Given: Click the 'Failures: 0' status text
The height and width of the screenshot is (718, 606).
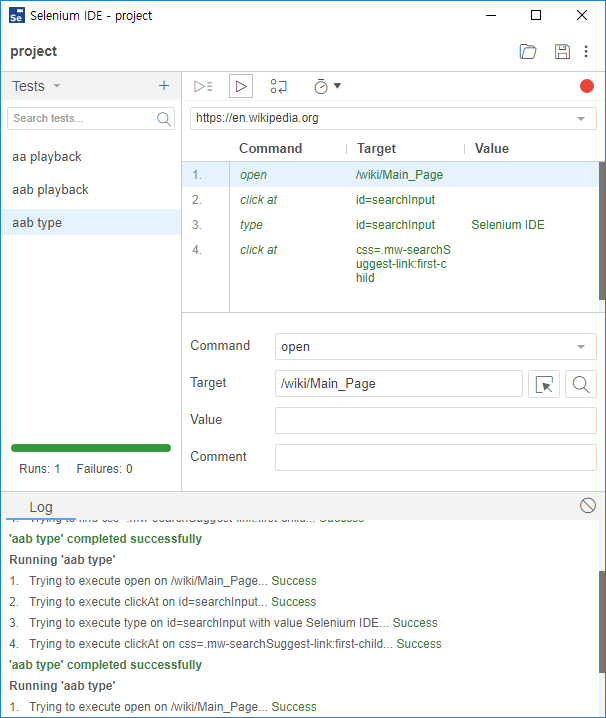Looking at the screenshot, I should pyautogui.click(x=104, y=468).
